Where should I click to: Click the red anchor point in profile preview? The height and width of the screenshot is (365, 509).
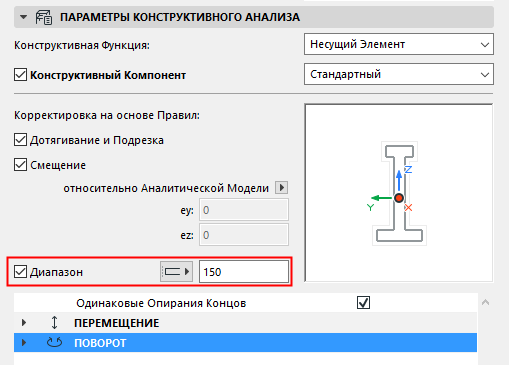point(399,198)
